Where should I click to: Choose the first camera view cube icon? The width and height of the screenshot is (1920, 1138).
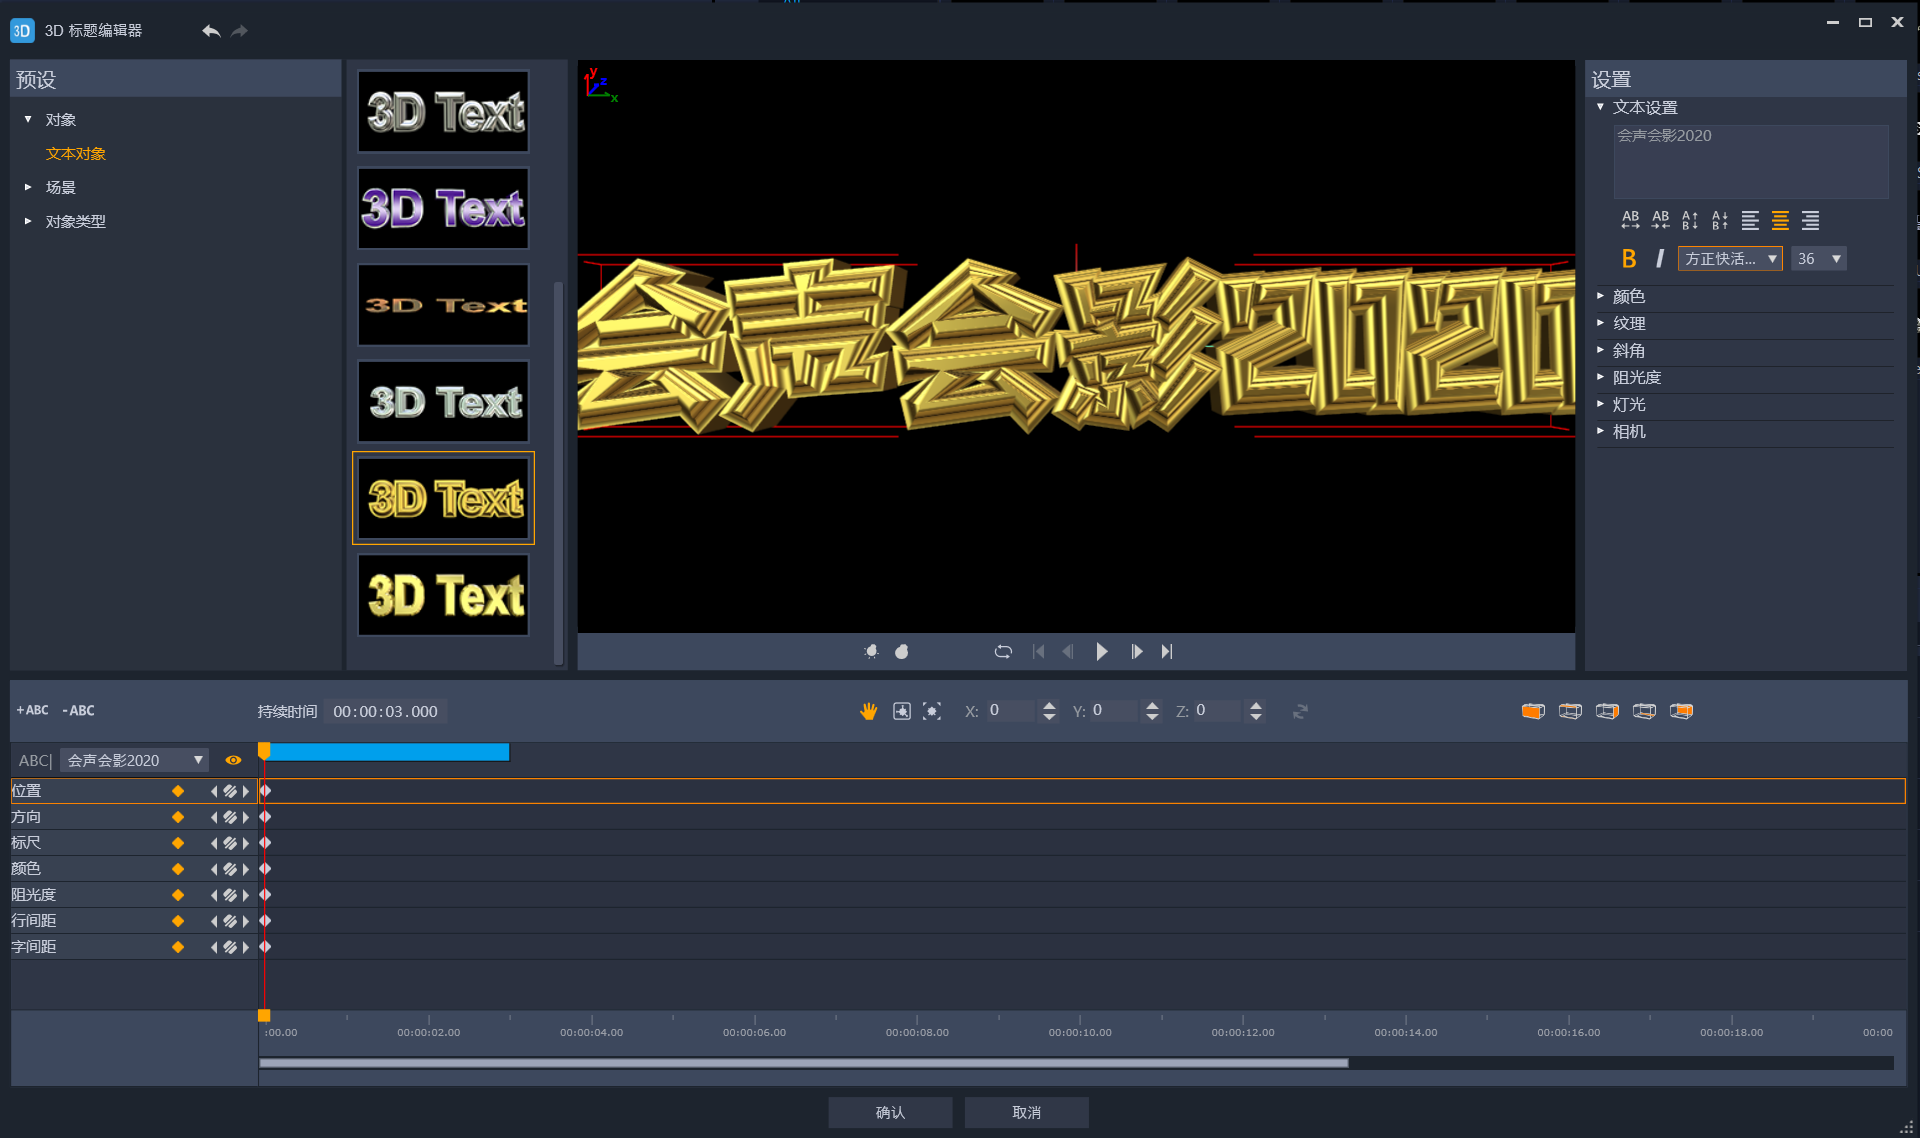1533,711
